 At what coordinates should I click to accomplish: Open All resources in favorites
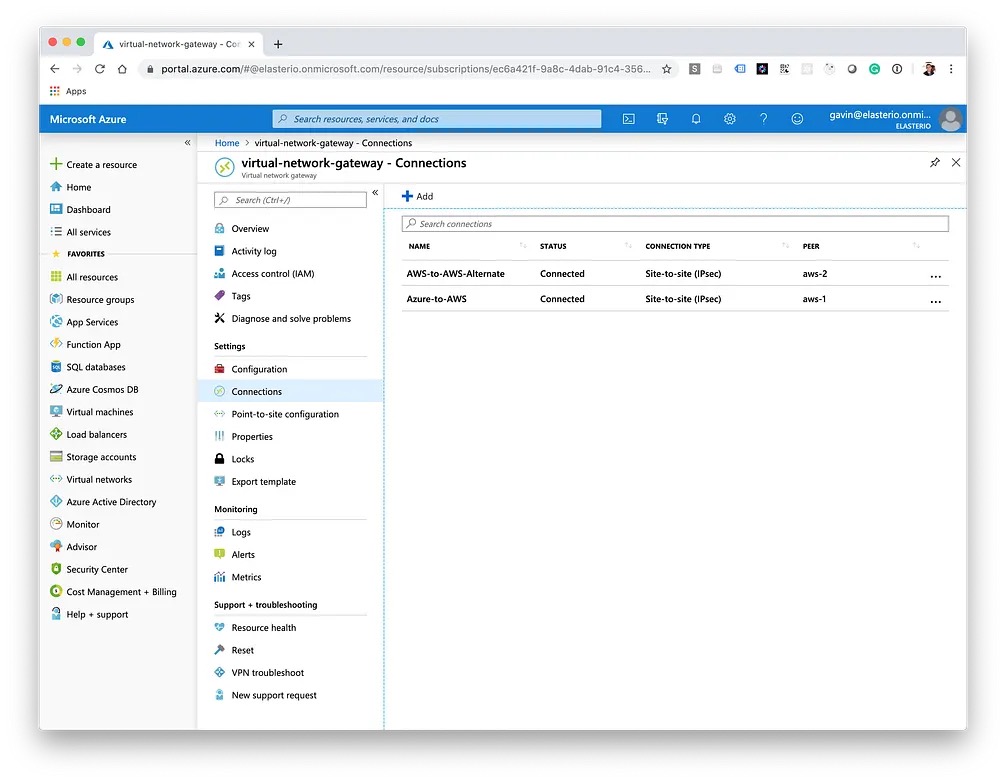coord(84,276)
